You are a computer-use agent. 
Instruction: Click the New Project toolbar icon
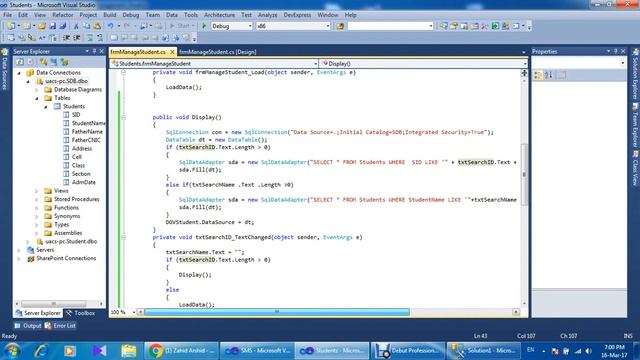click(11, 26)
